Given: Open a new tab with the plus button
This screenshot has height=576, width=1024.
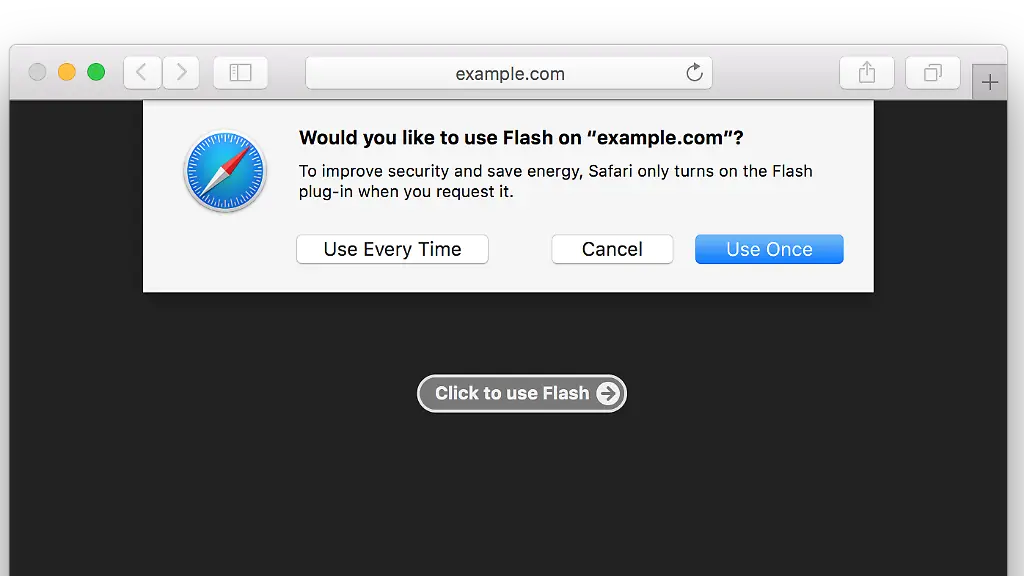Looking at the screenshot, I should point(989,81).
